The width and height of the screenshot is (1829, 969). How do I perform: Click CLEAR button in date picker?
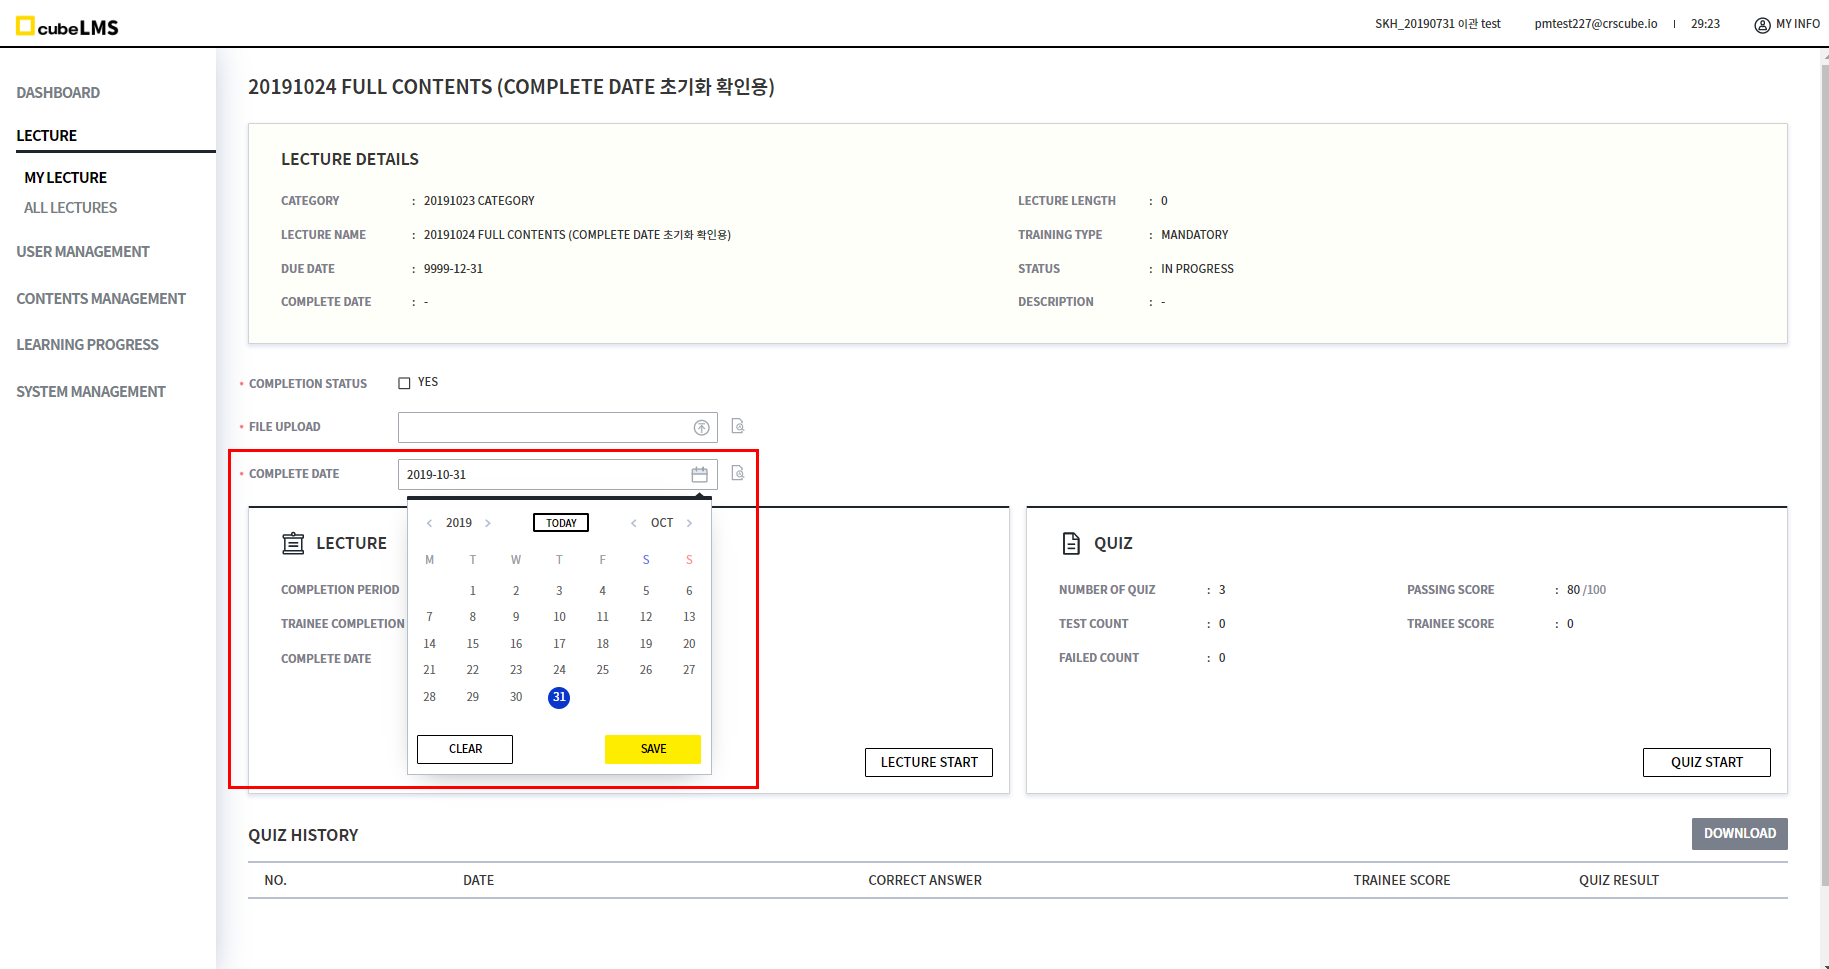tap(465, 749)
